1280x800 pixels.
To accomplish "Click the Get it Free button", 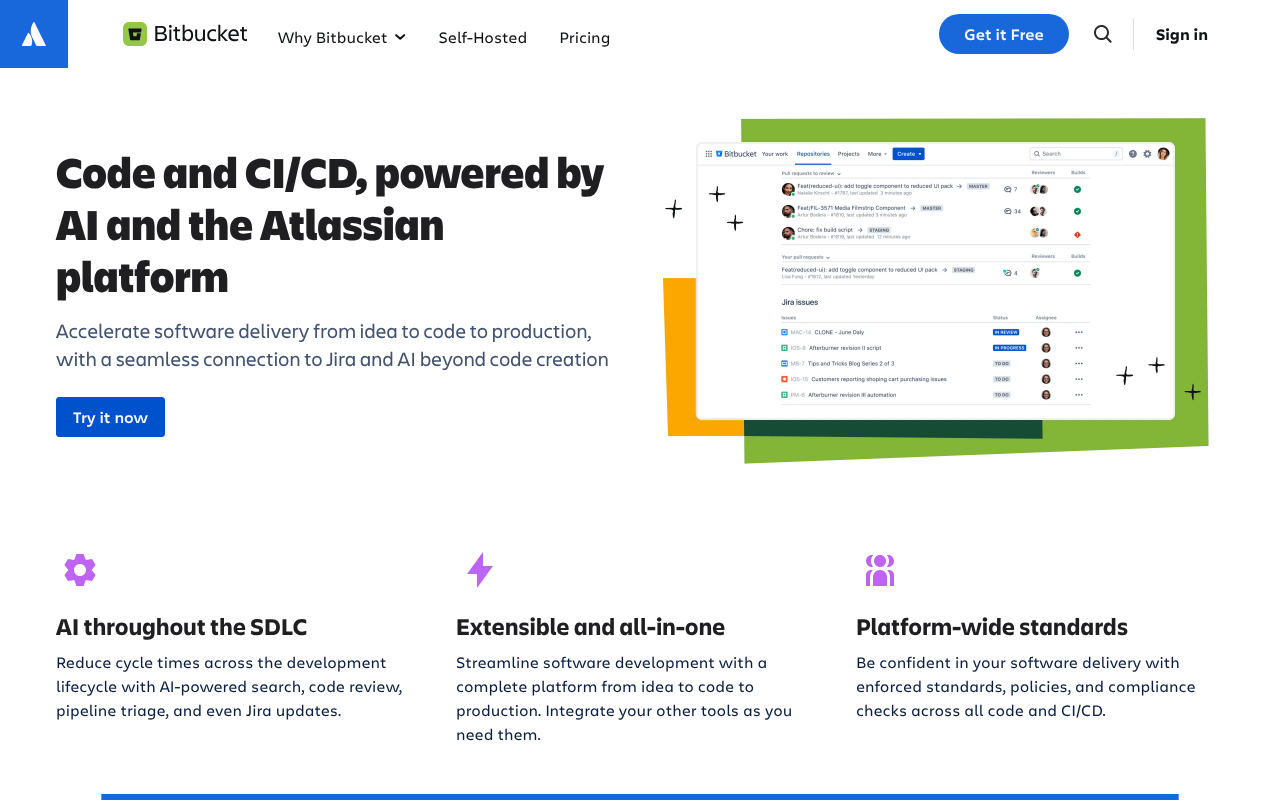I will tap(1003, 33).
